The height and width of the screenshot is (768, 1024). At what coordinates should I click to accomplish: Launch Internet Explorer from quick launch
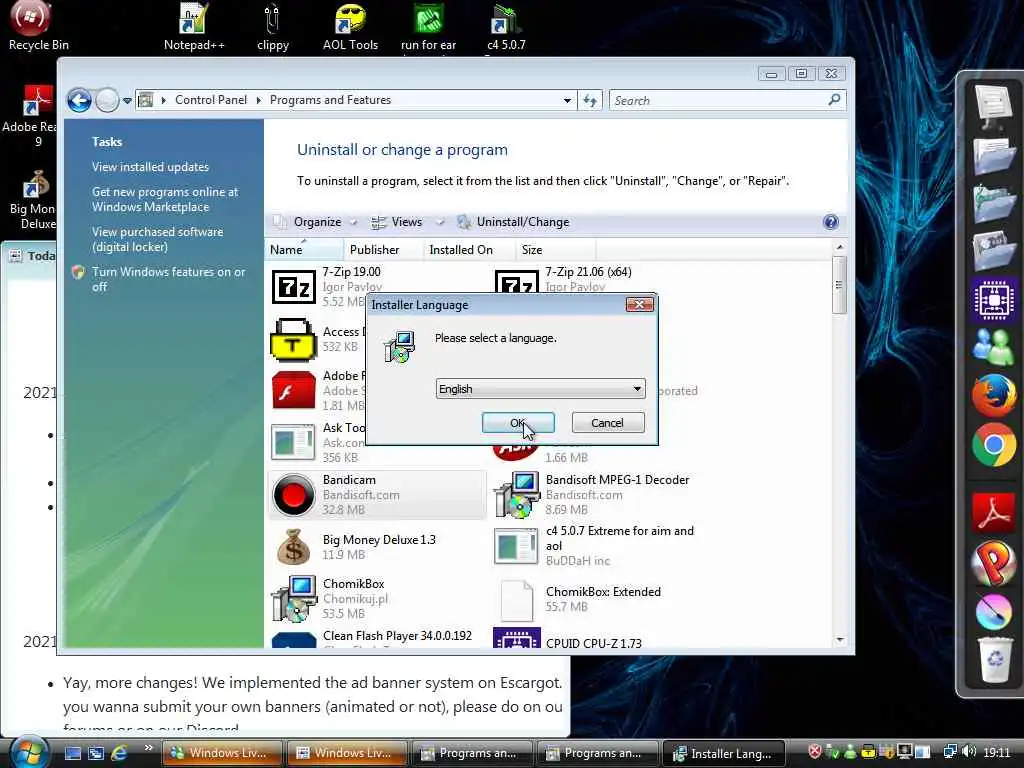[x=119, y=753]
